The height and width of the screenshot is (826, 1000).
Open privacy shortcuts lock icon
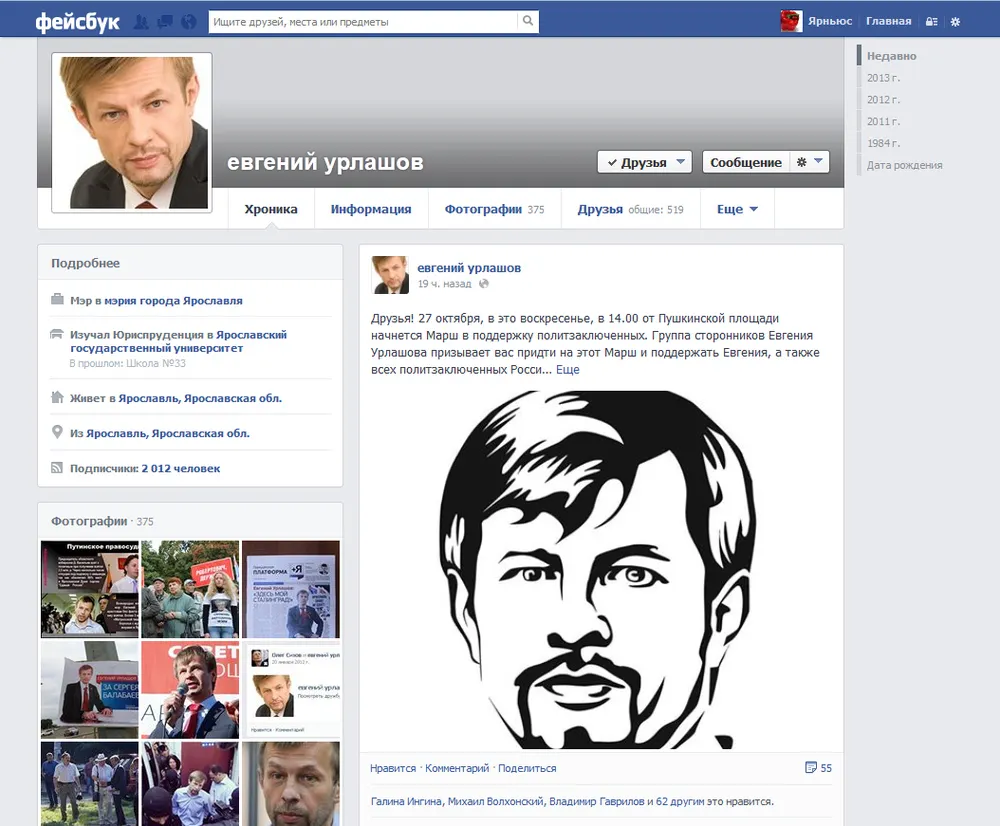tap(931, 22)
